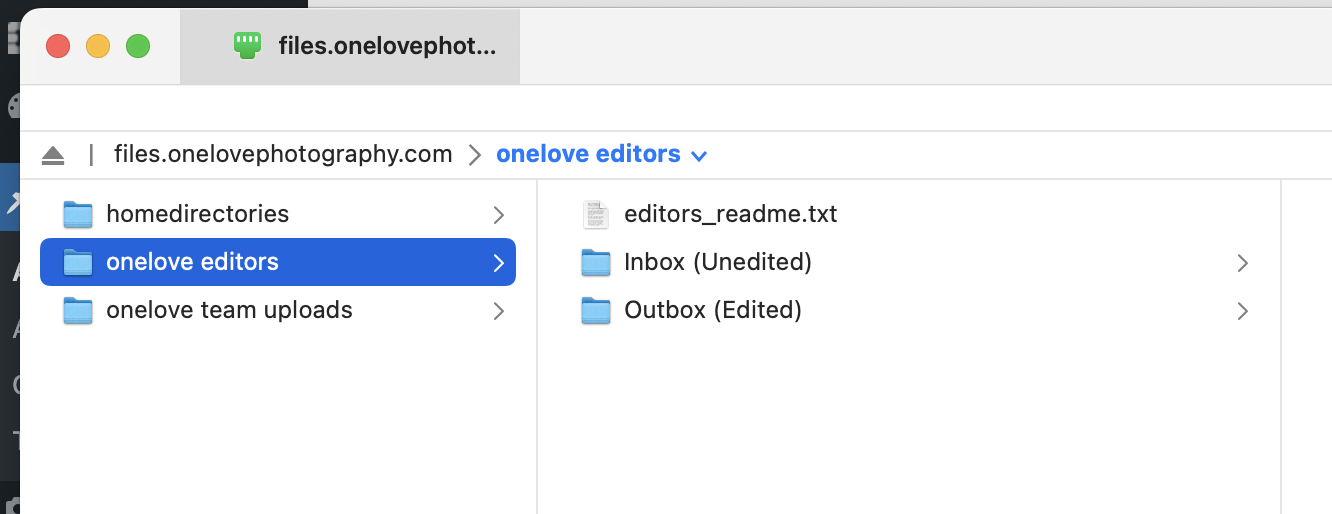The width and height of the screenshot is (1332, 514).
Task: Click the green server icon in the tab
Action: pos(247,45)
